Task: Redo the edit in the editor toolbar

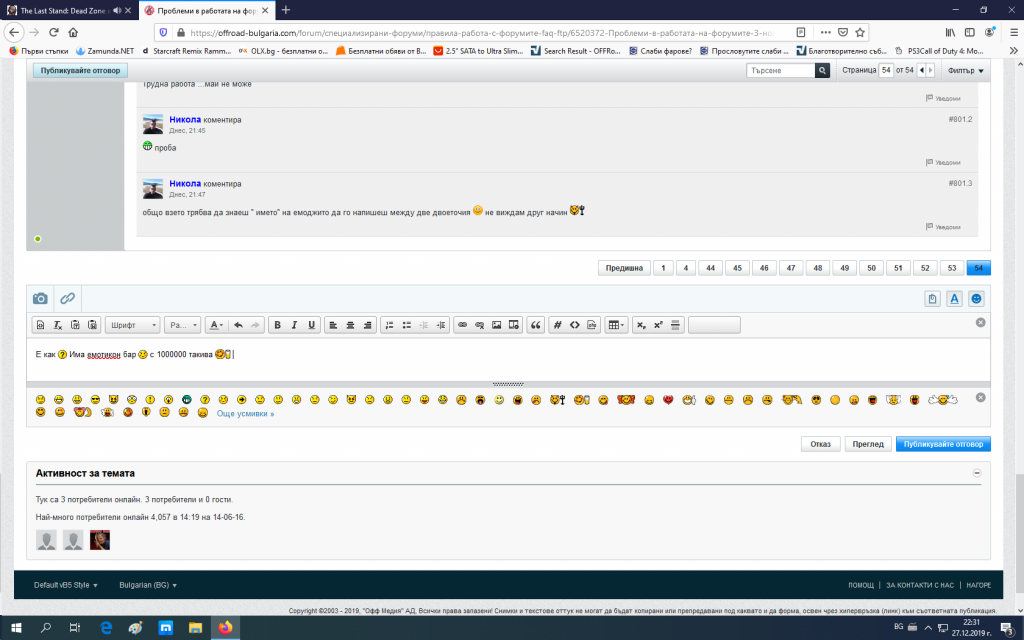Action: pos(255,325)
